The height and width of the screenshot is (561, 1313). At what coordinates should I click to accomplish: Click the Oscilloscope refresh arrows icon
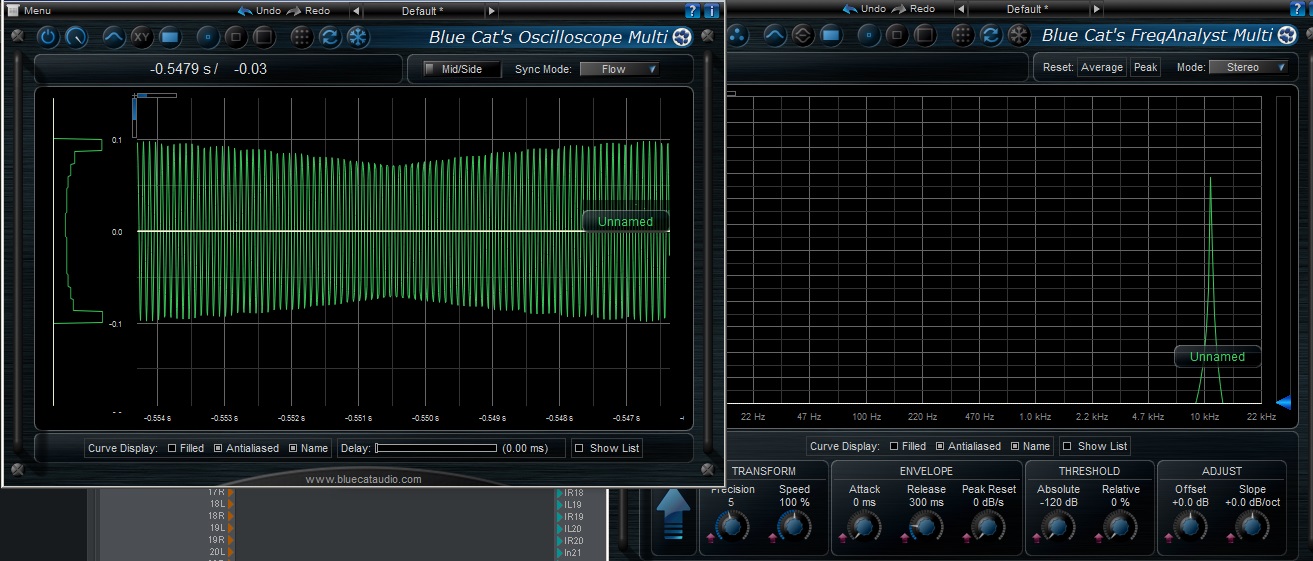coord(330,38)
